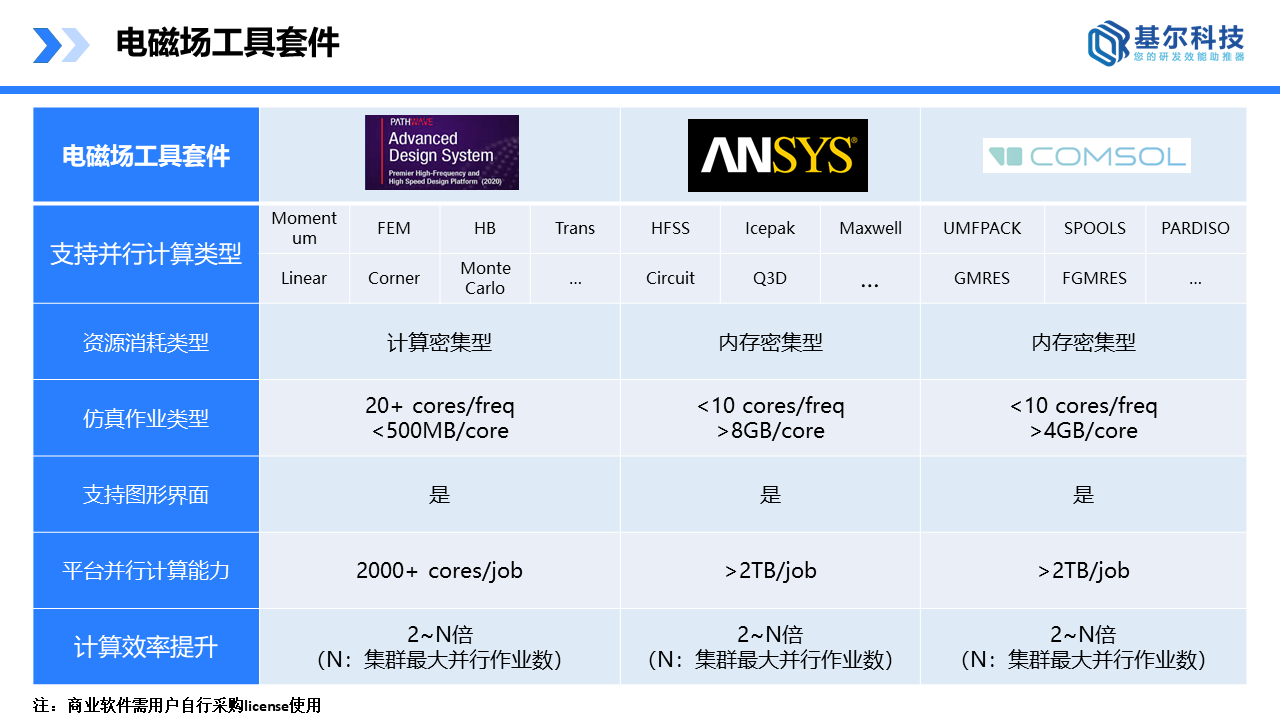Click the license footnote text at bottom

click(177, 705)
